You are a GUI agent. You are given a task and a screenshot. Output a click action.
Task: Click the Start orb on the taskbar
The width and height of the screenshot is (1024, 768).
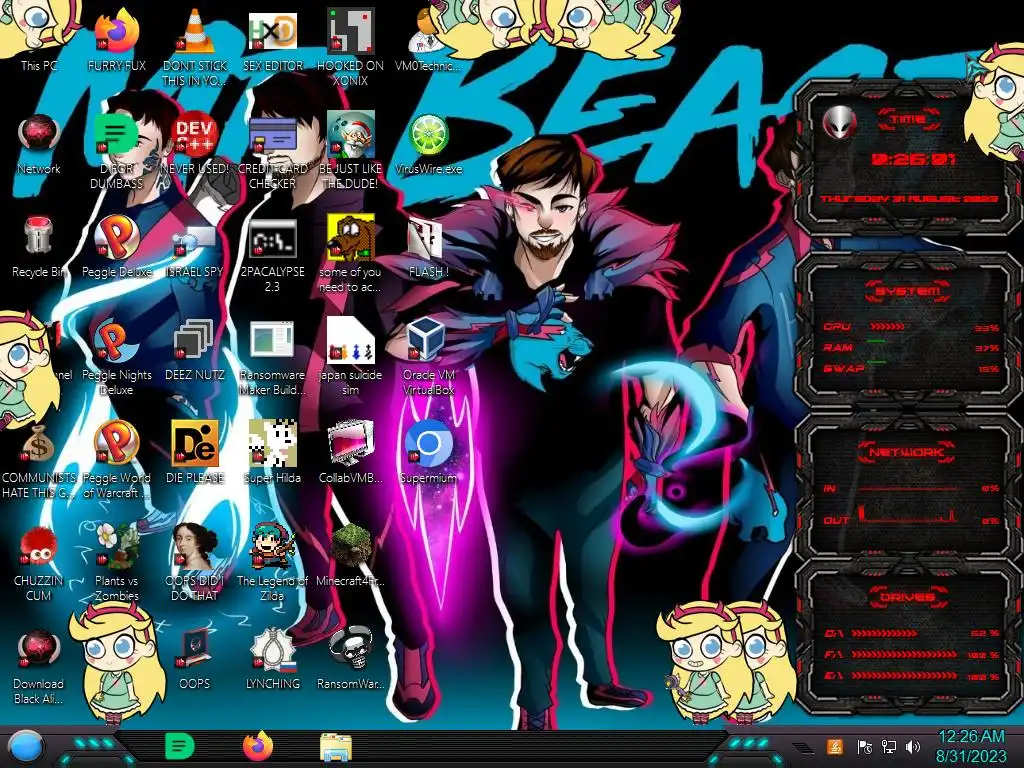coord(26,747)
